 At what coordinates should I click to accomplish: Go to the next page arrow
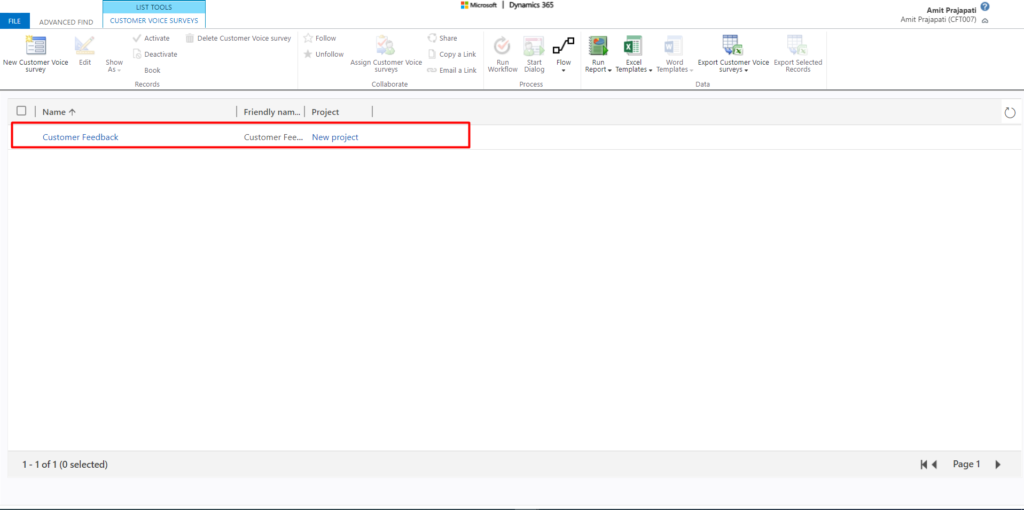point(997,464)
